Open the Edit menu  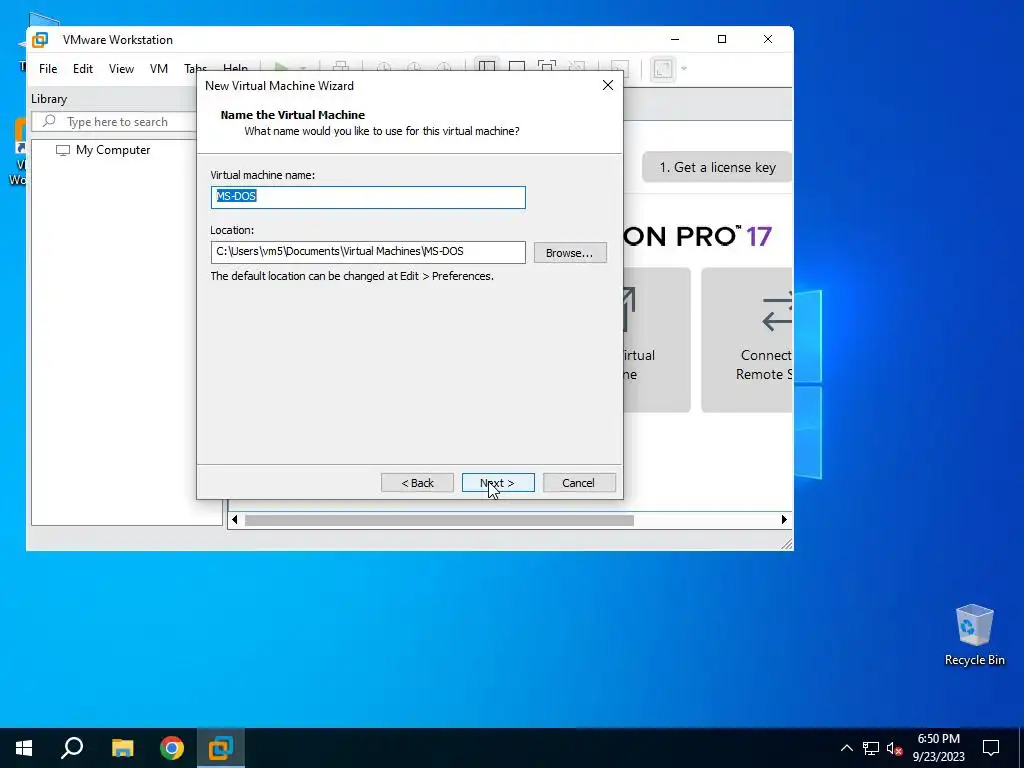(x=82, y=69)
